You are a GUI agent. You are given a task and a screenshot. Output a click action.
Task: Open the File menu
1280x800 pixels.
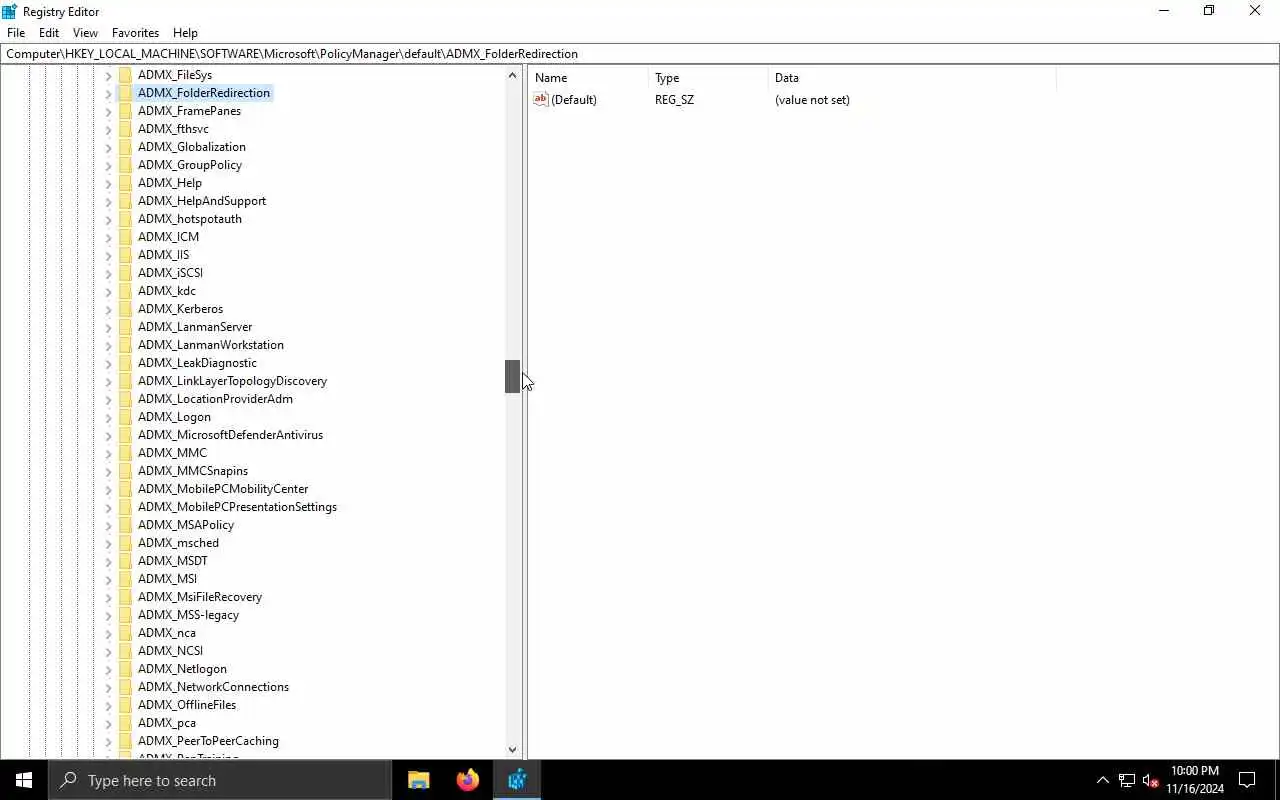coord(16,33)
